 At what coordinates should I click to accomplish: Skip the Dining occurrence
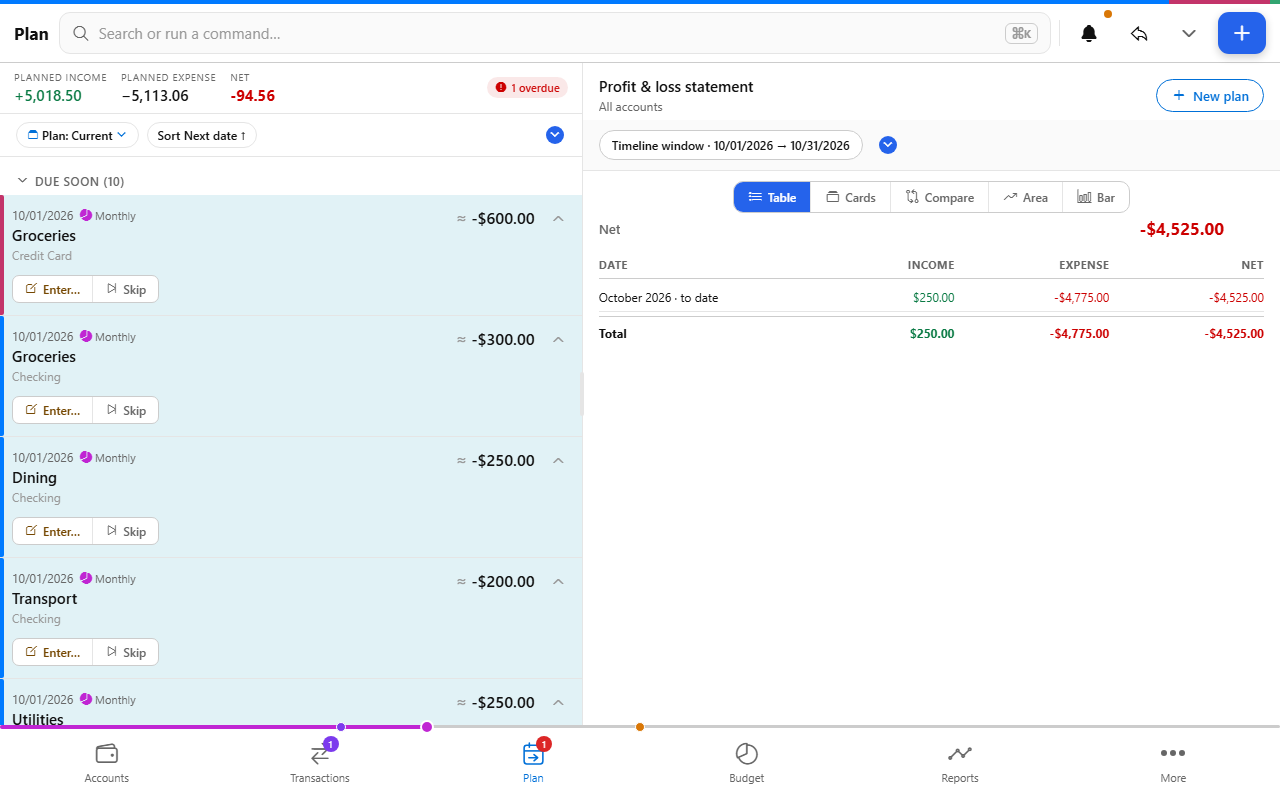point(126,531)
